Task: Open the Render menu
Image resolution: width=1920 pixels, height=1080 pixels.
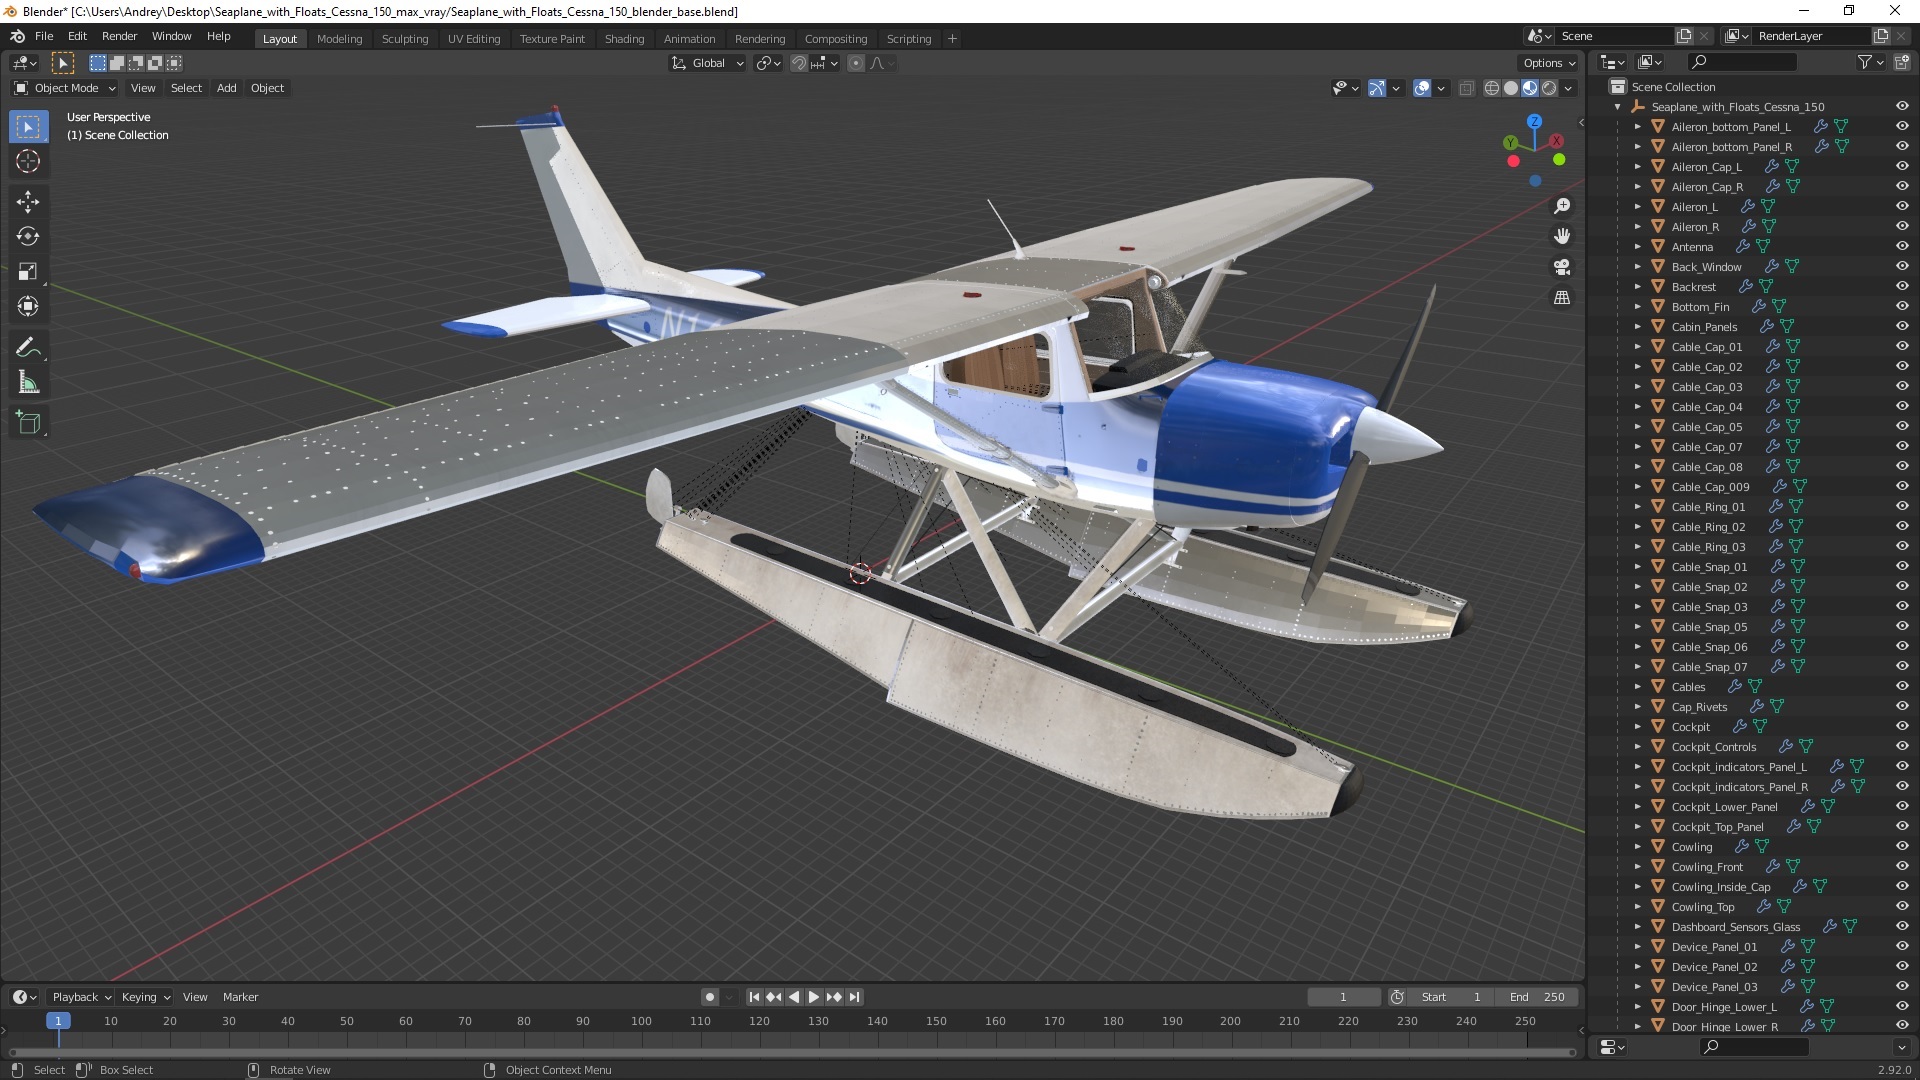Action: tap(119, 36)
